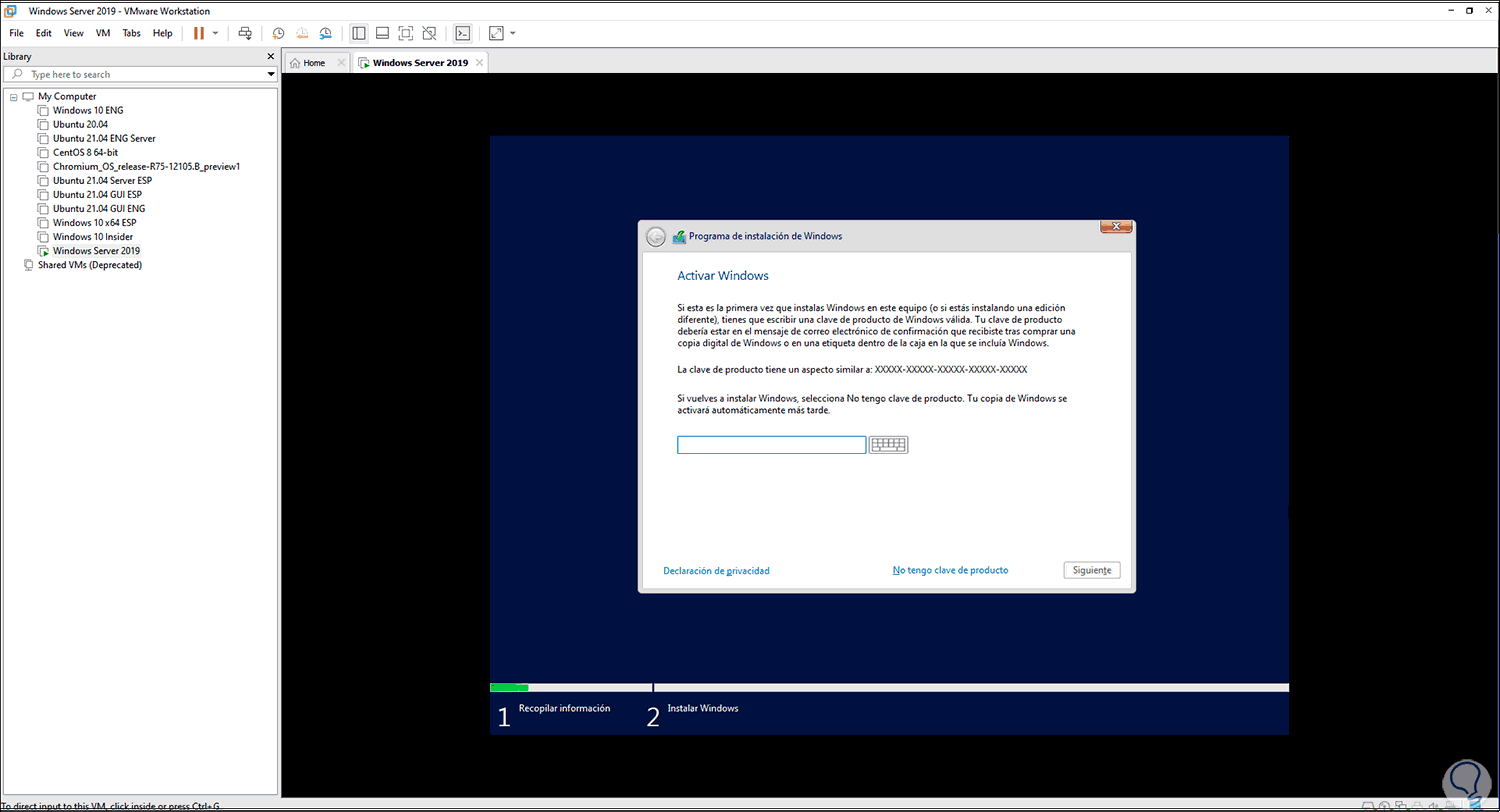Close the Library panel

pyautogui.click(x=270, y=57)
